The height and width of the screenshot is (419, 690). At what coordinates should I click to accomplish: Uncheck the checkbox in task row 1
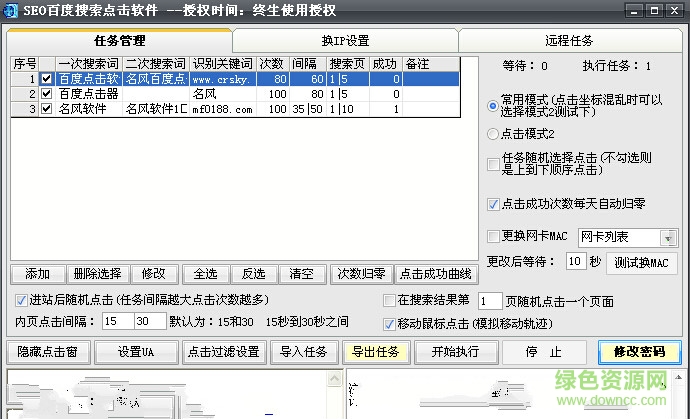click(x=47, y=79)
